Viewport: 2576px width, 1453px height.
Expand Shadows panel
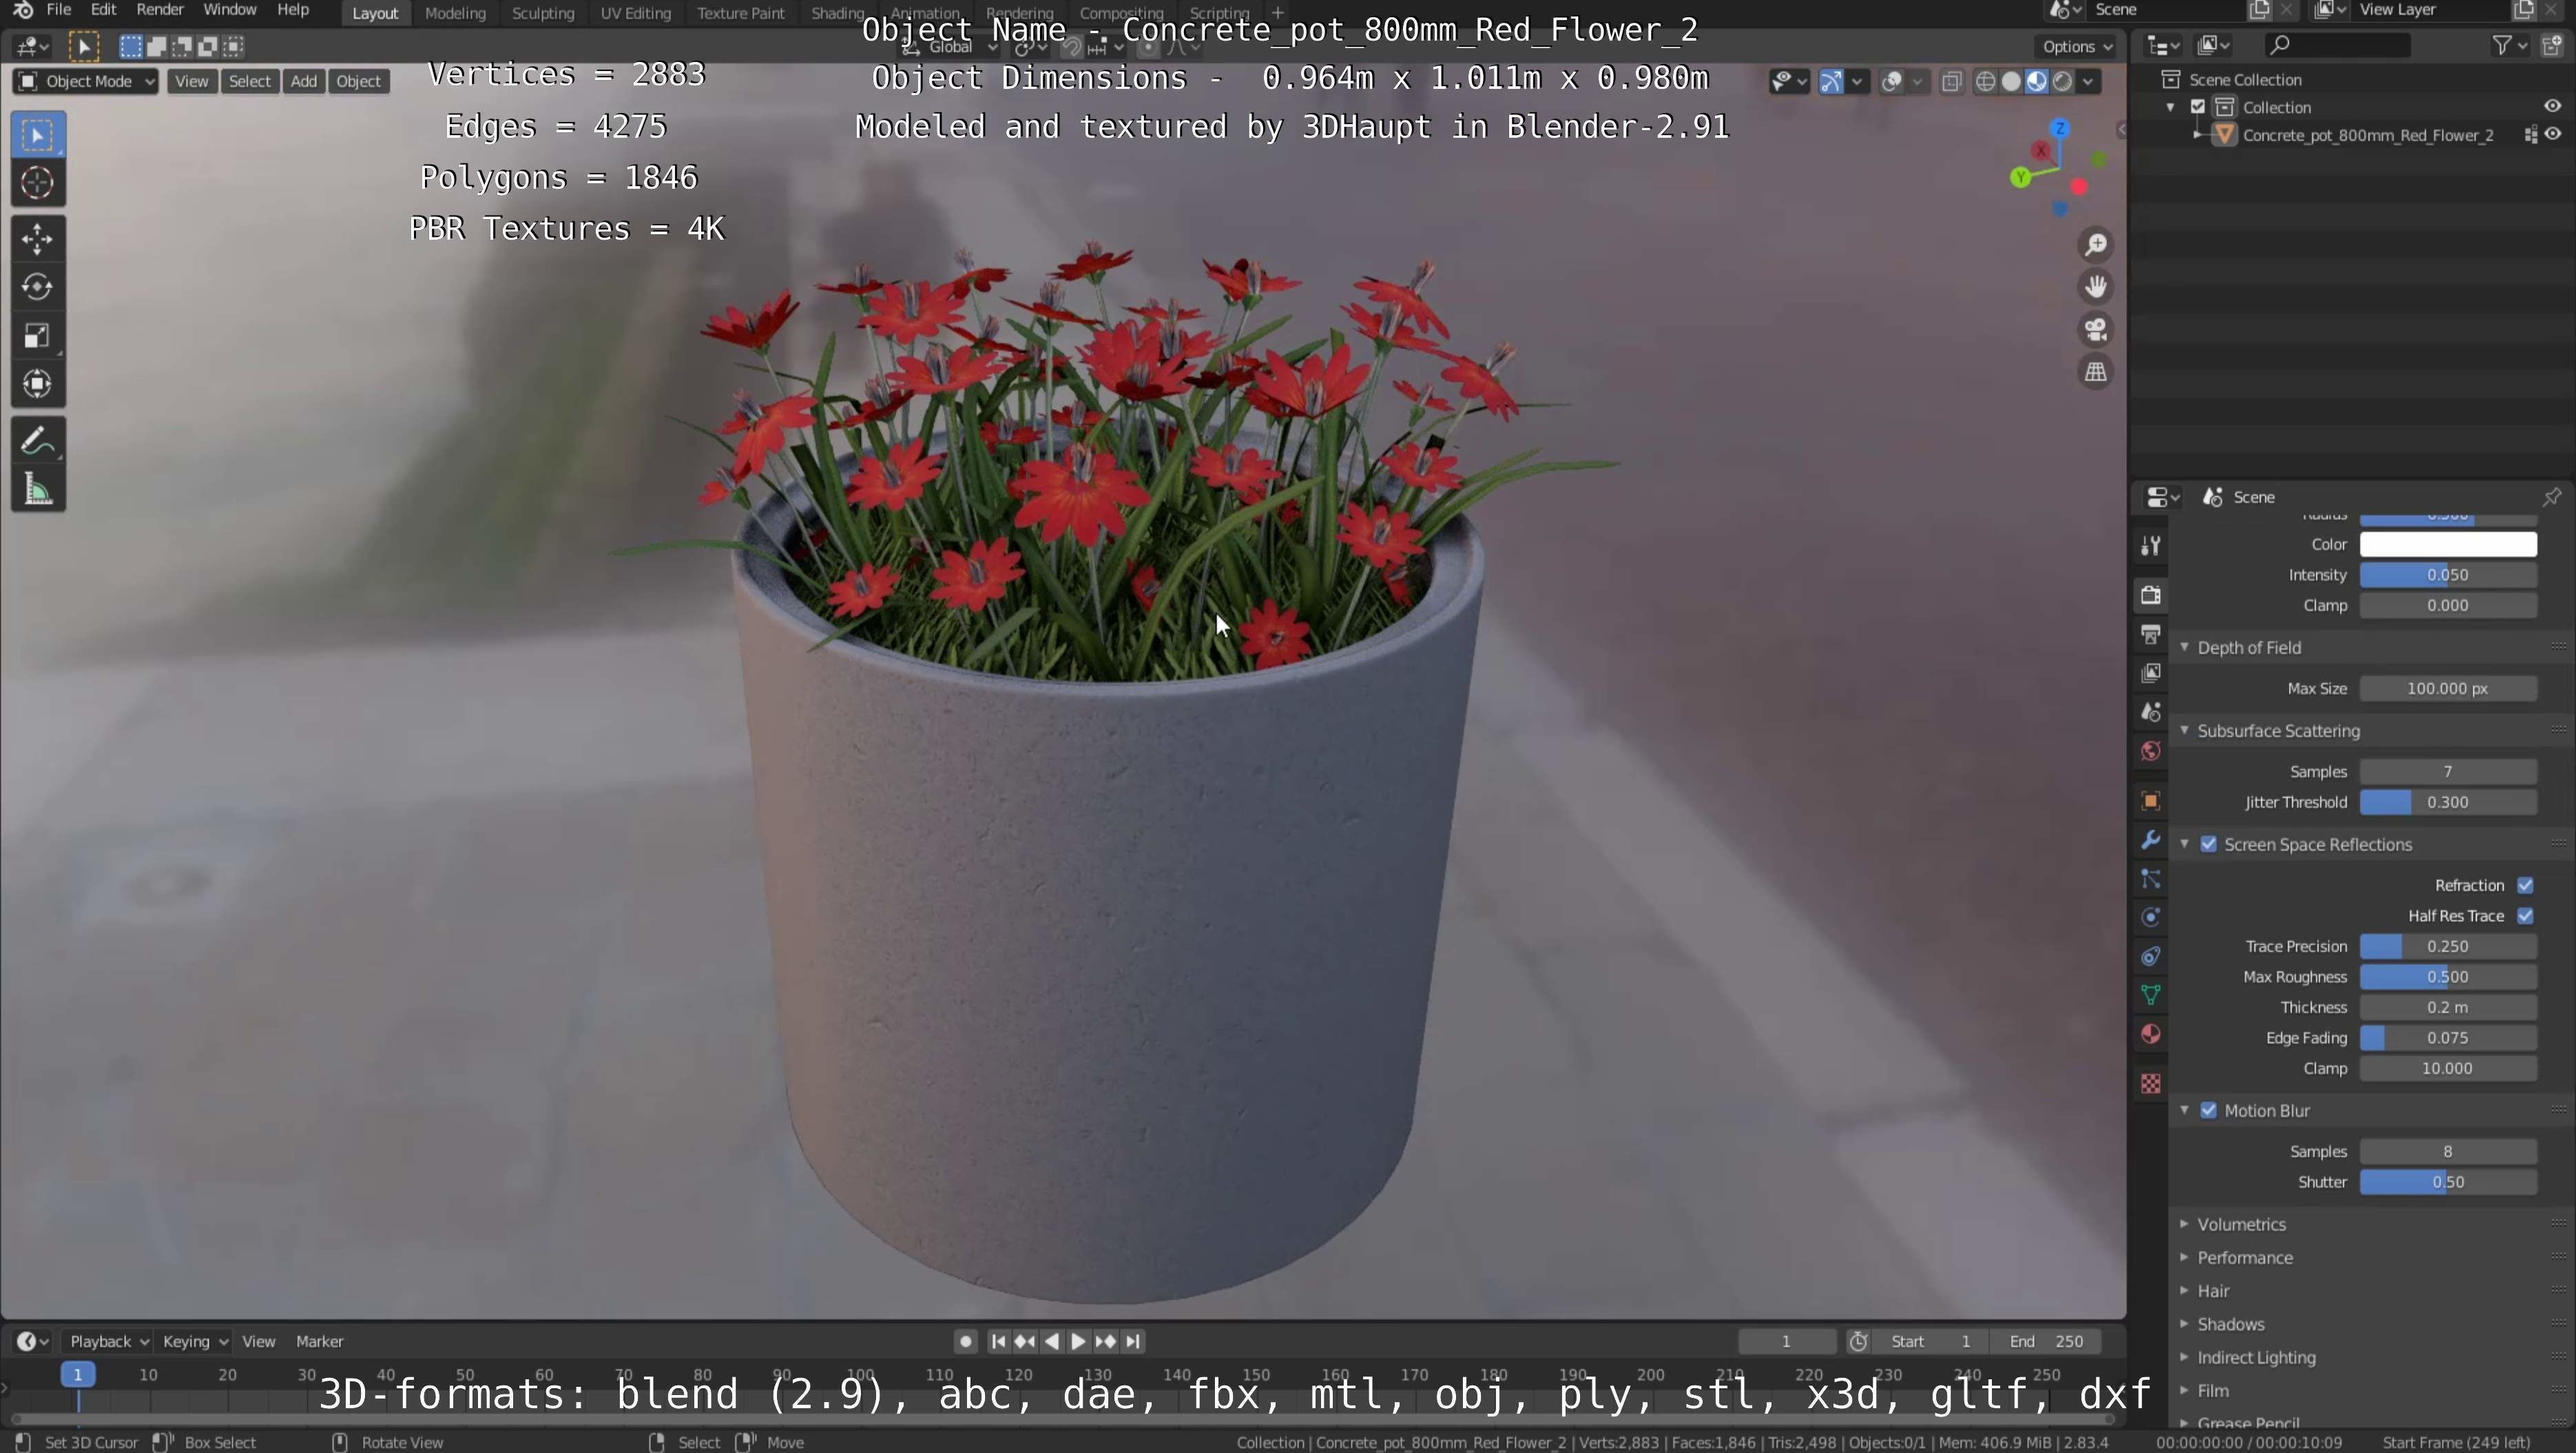(x=2230, y=1325)
